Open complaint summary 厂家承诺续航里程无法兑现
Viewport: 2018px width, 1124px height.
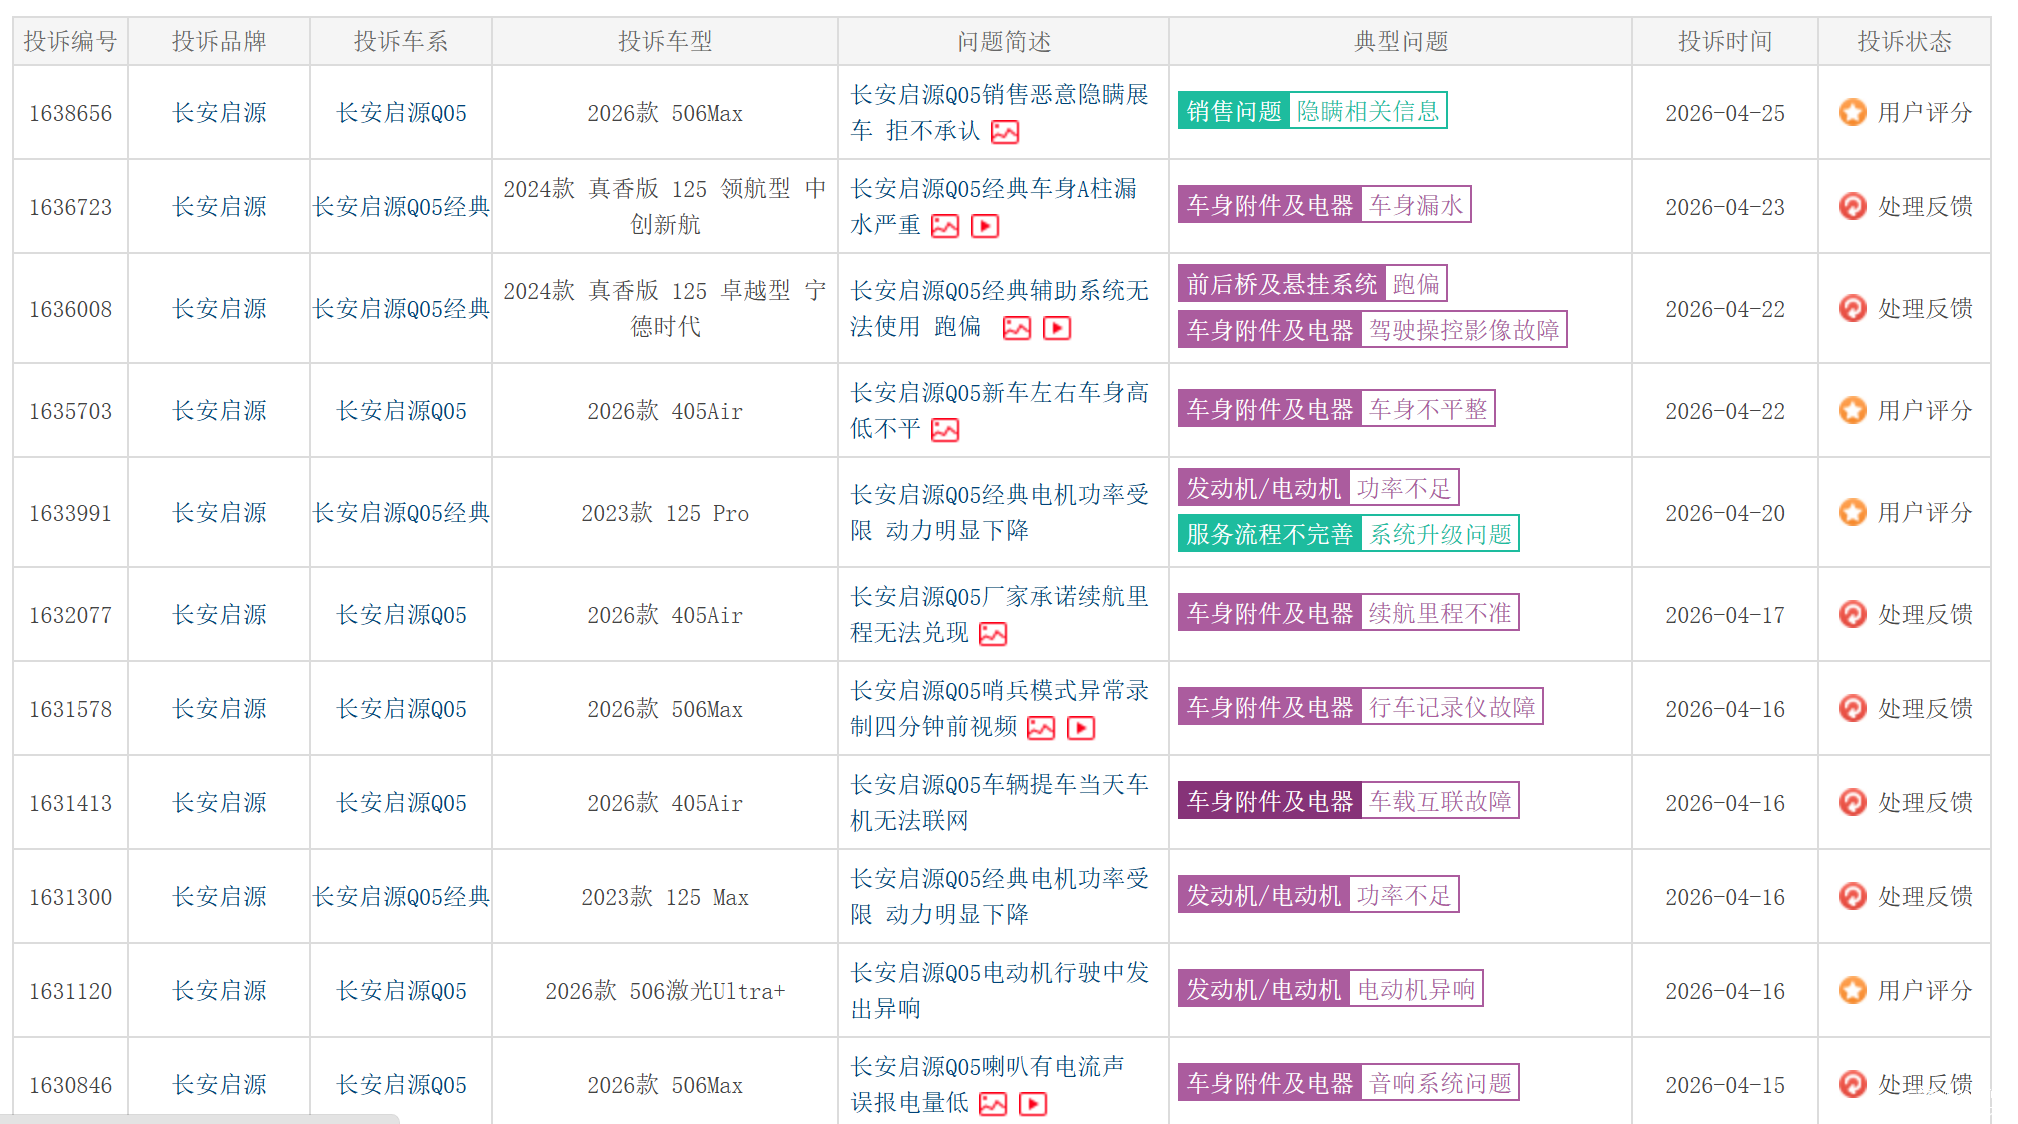click(x=999, y=614)
